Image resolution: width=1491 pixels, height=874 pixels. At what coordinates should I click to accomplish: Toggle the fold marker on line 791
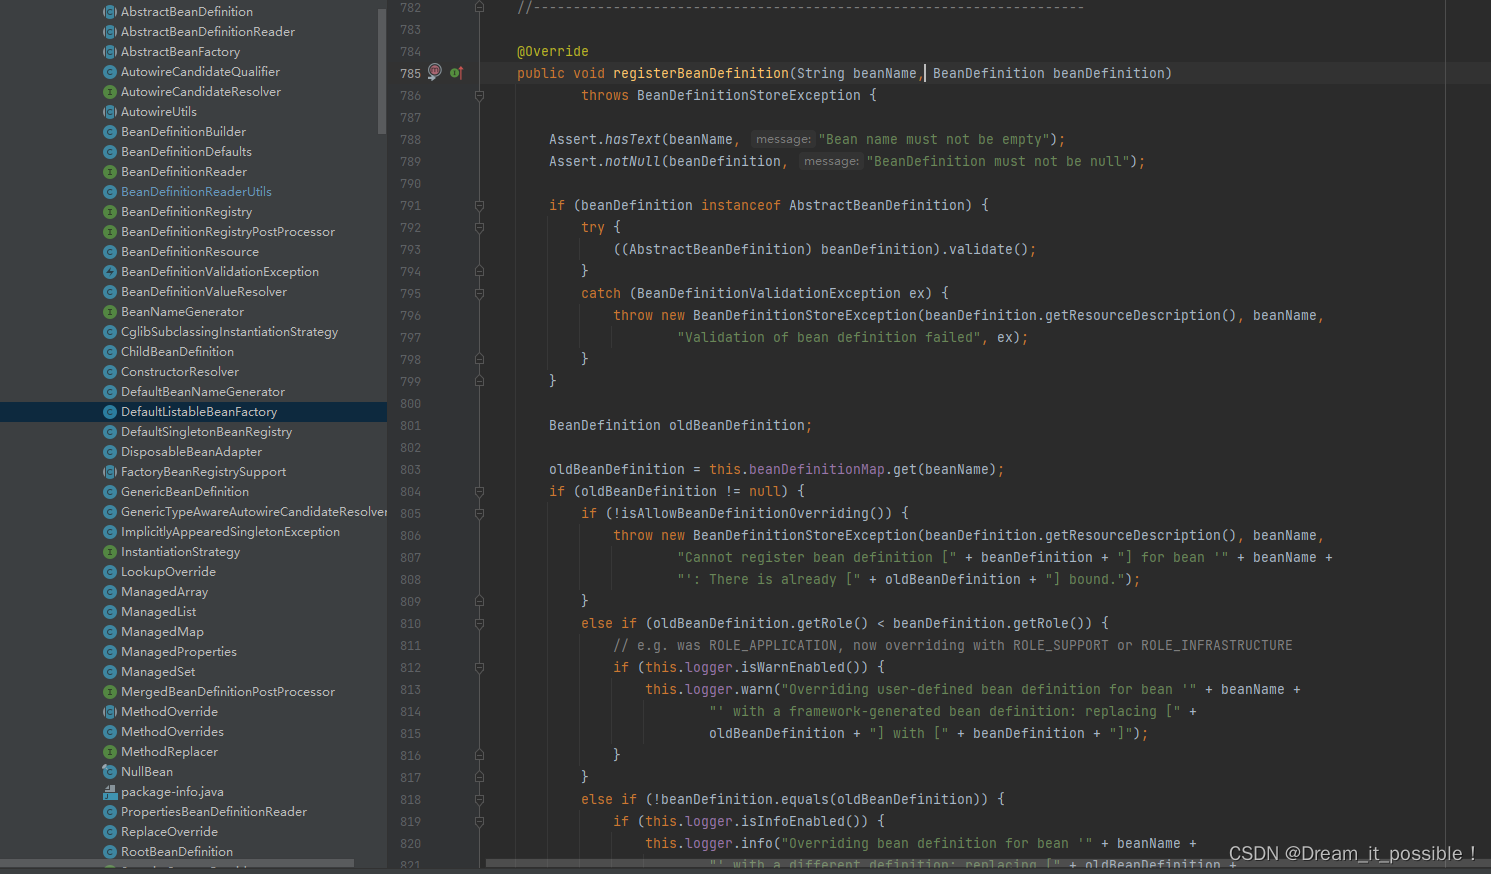coord(479,206)
